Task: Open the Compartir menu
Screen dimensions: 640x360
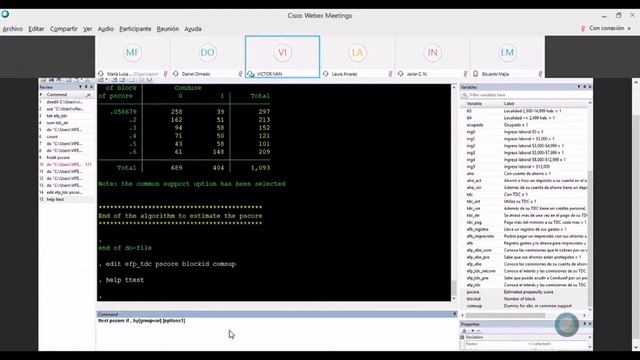Action: [x=64, y=29]
